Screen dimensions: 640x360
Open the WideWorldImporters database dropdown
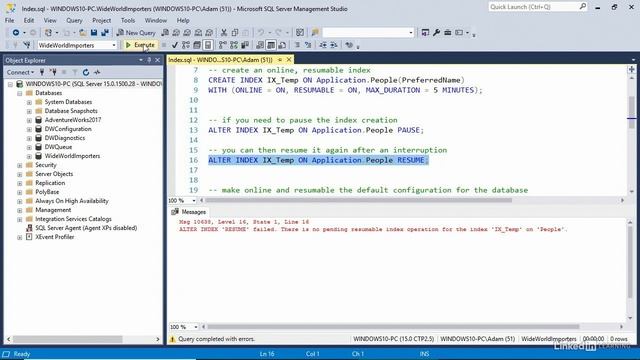(114, 45)
